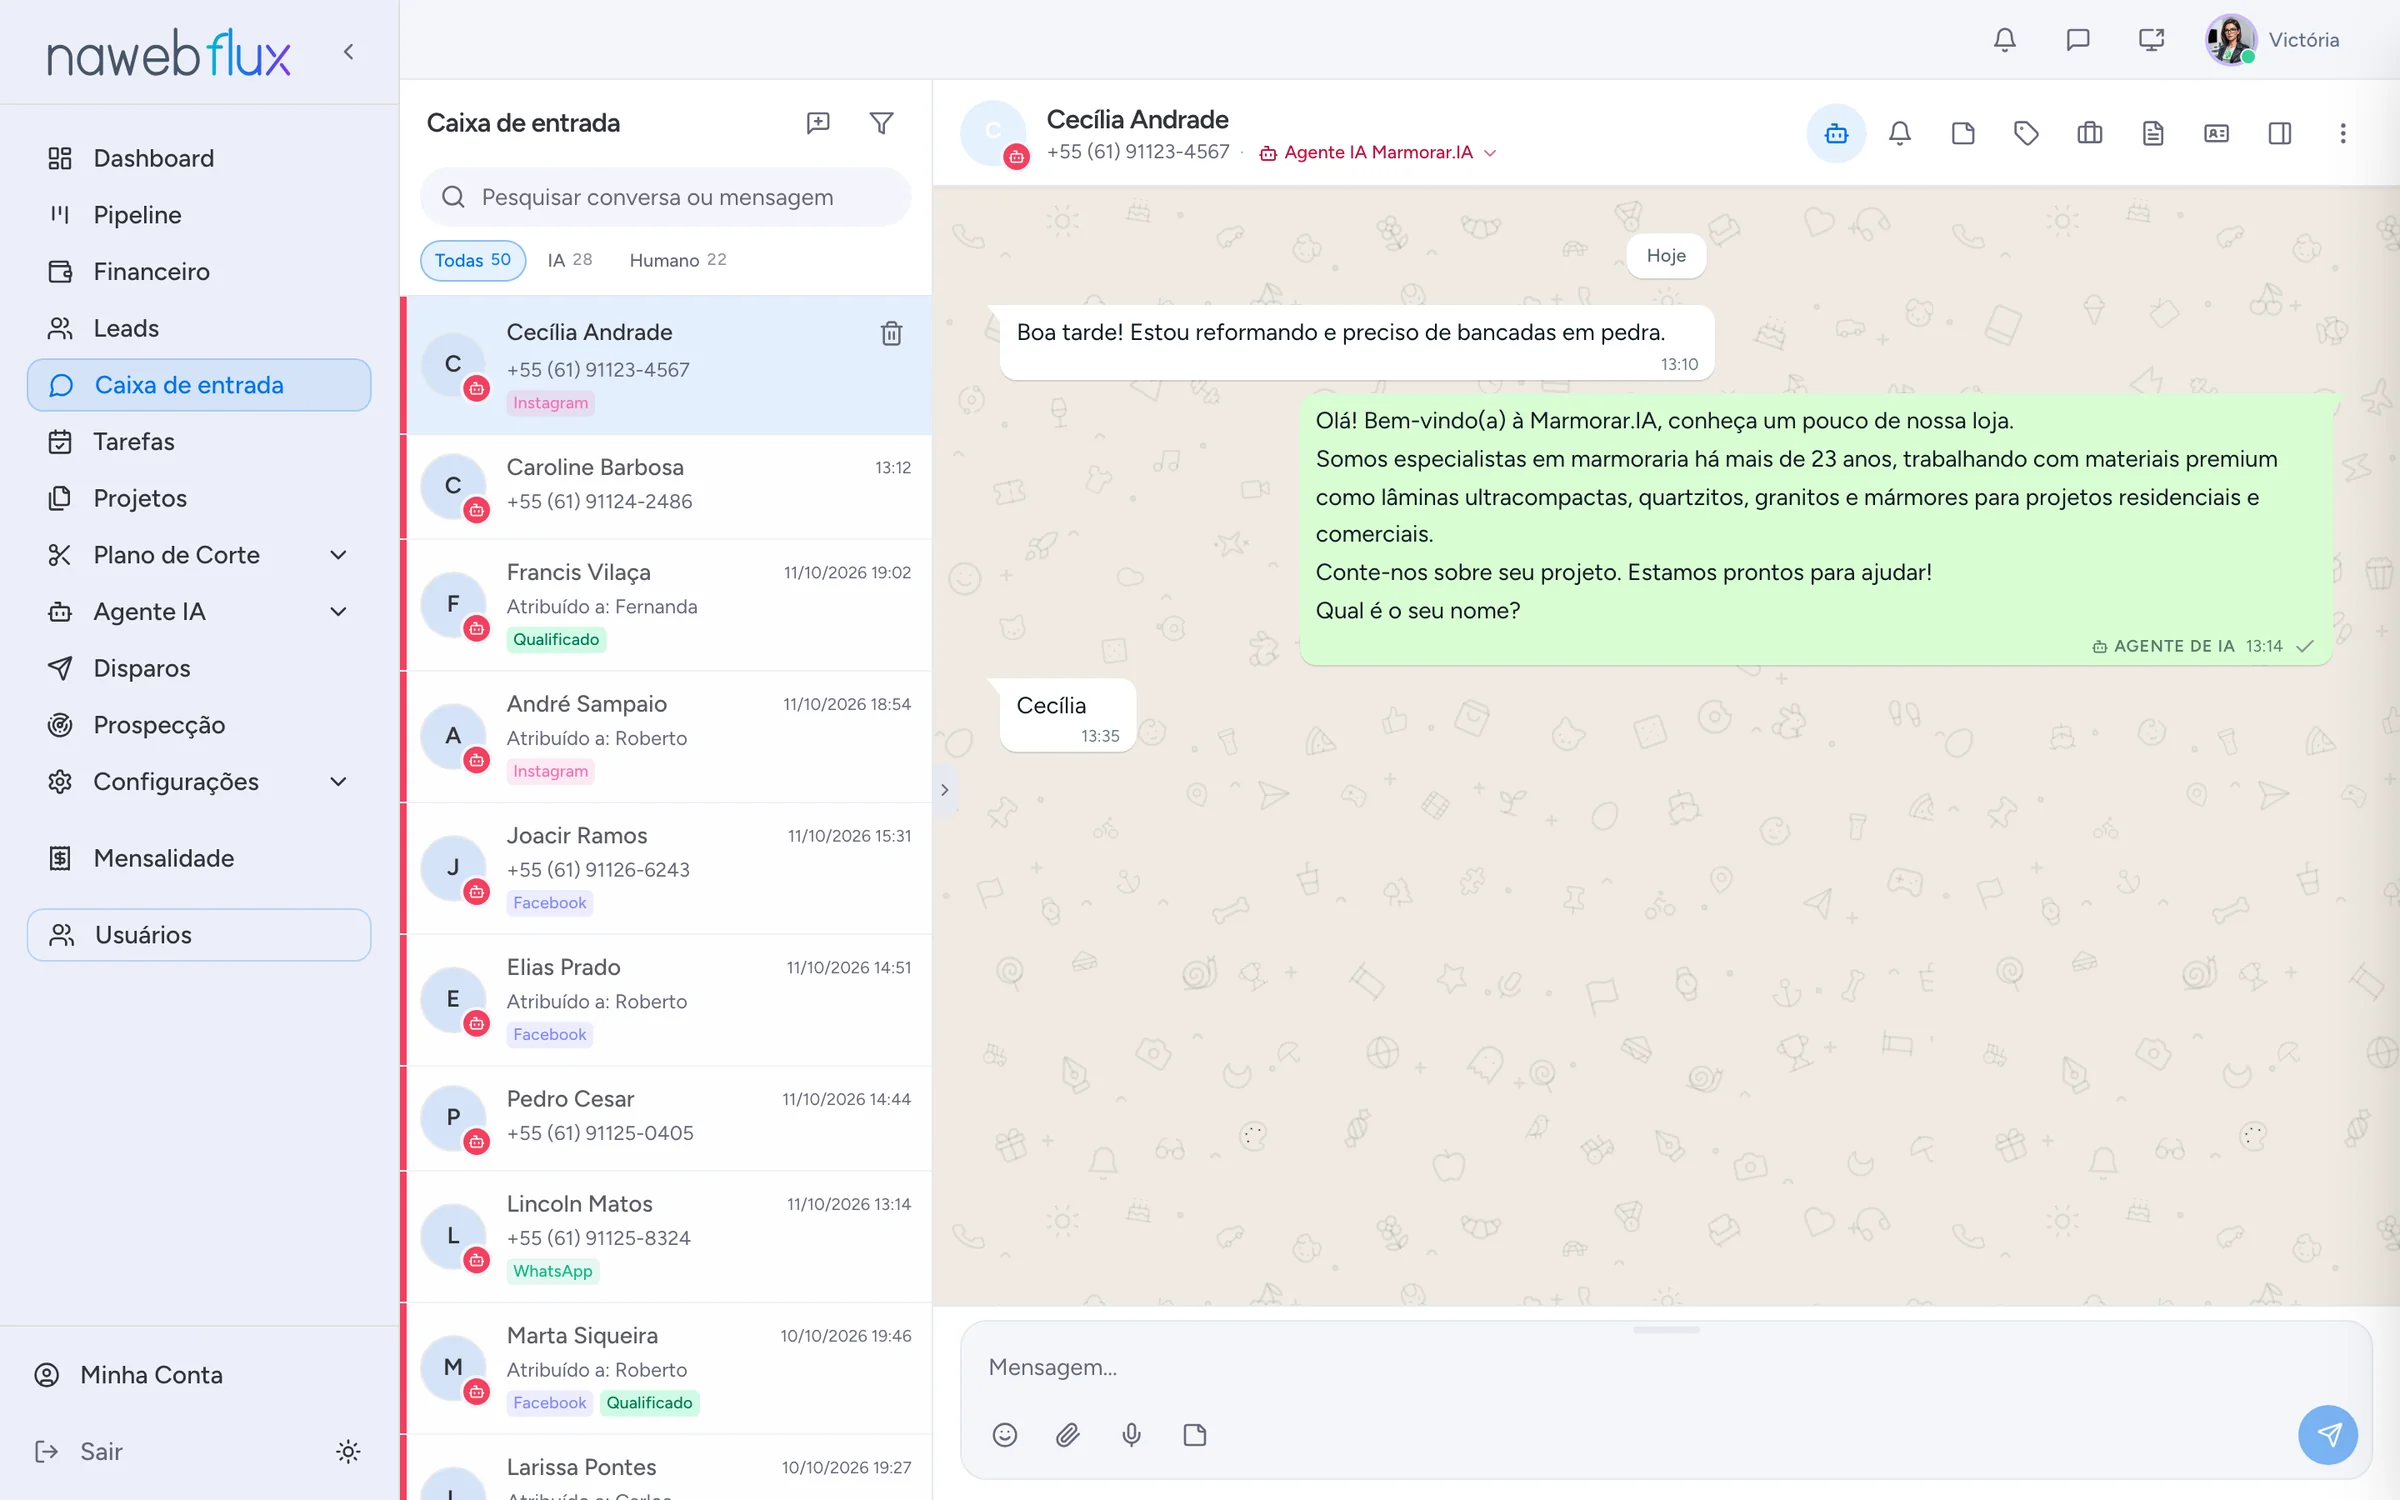2400x1500 pixels.
Task: Select the Todas 50 tab
Action: click(x=473, y=260)
